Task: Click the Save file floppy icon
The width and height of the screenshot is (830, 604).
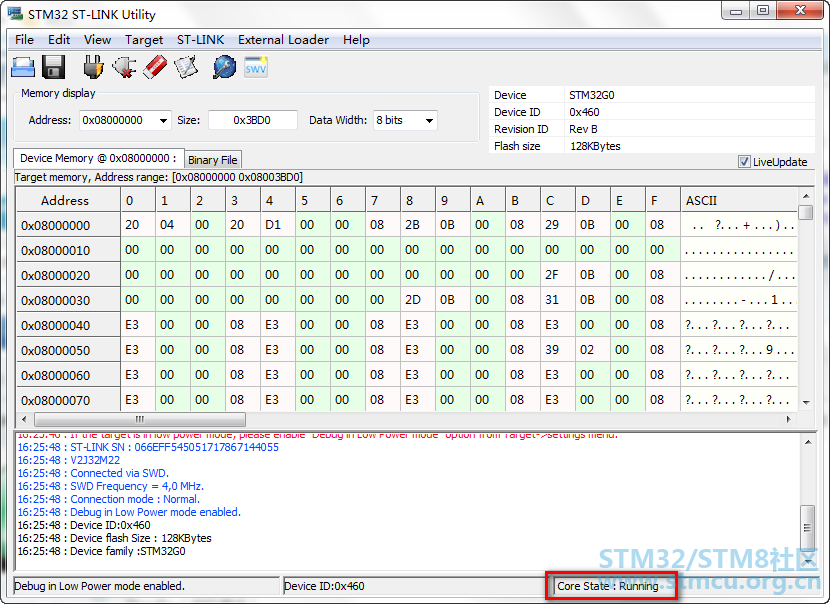Action: pos(53,67)
